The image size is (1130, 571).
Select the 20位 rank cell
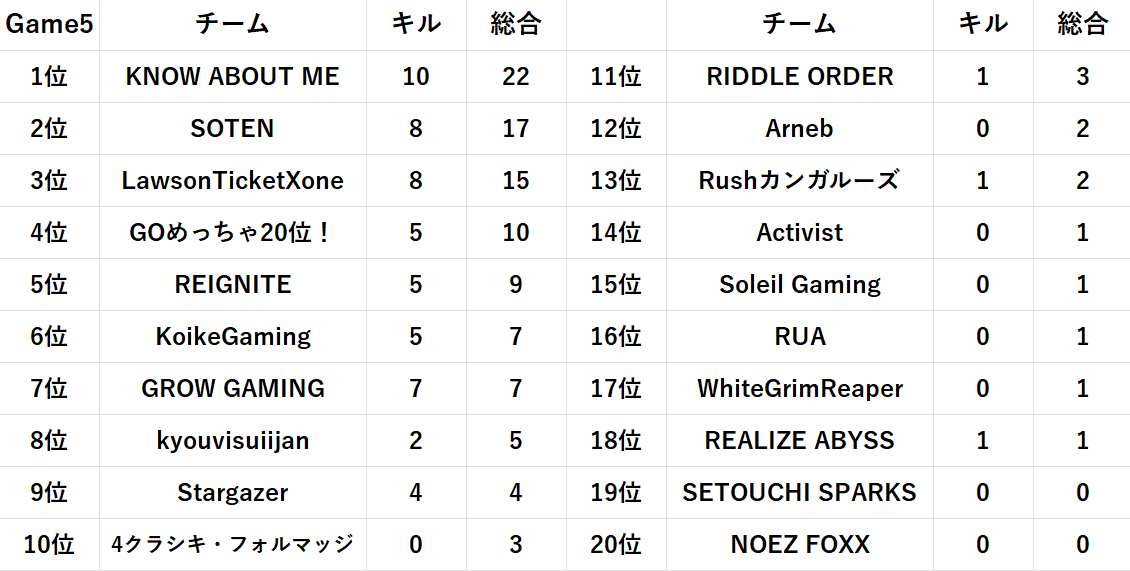(x=616, y=545)
